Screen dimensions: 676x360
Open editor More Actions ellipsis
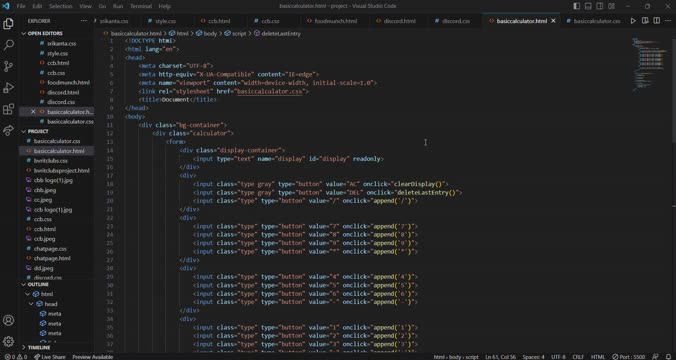[668, 21]
